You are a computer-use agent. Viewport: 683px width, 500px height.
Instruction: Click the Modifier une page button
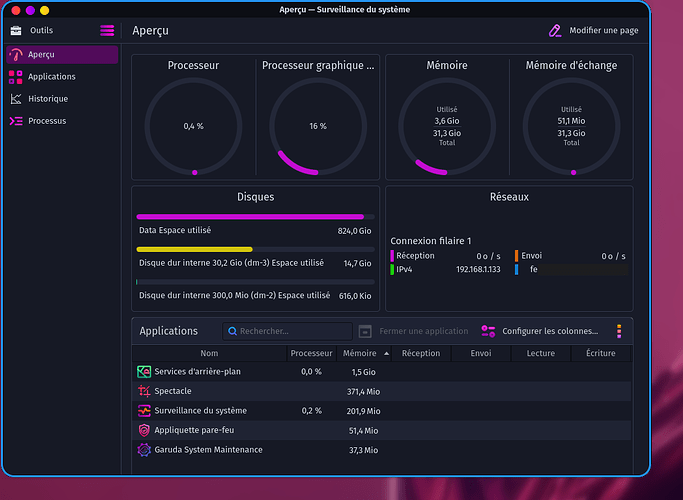(x=593, y=30)
